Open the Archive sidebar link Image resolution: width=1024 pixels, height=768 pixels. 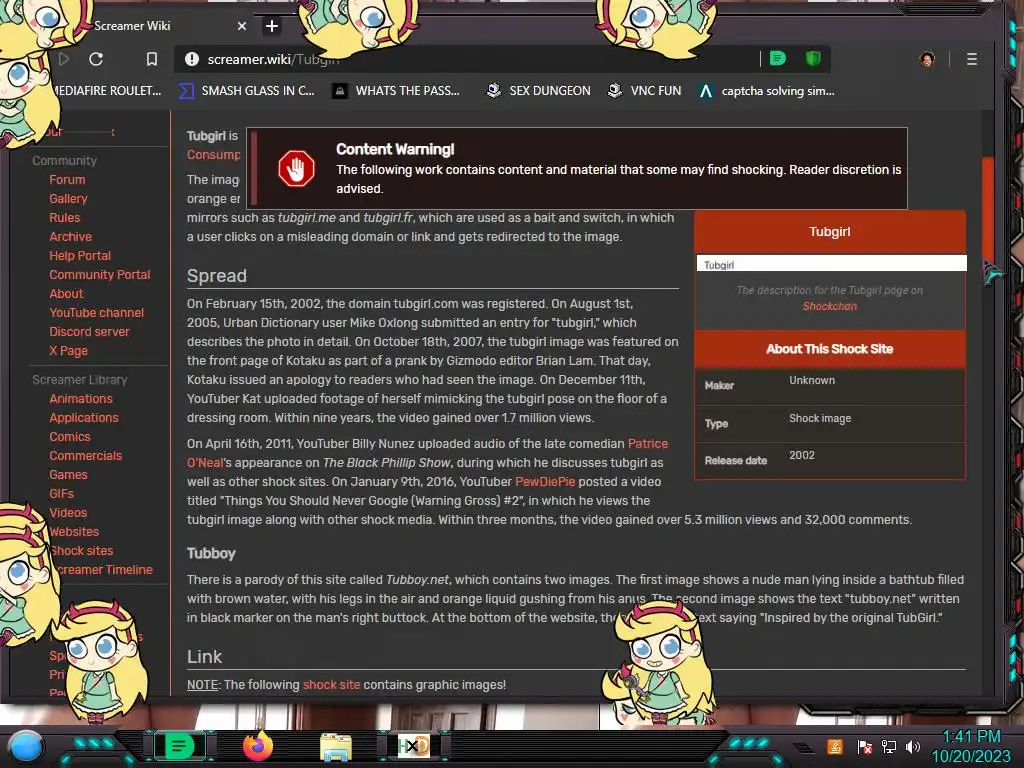[x=71, y=236]
